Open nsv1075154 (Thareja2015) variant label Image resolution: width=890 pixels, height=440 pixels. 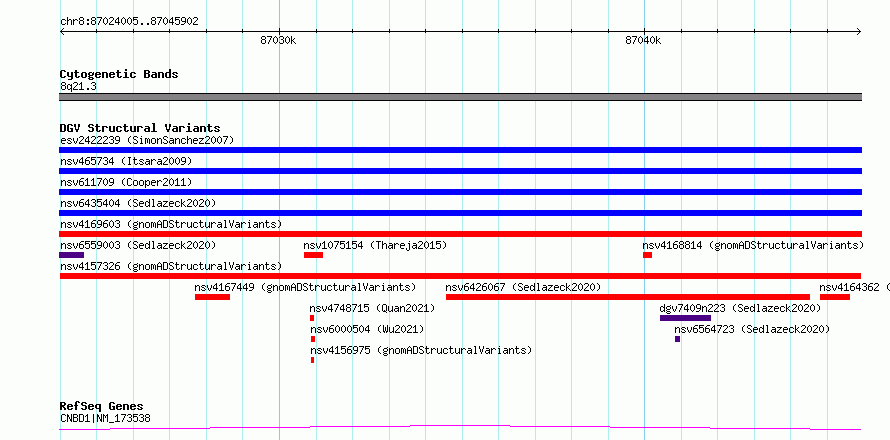click(x=375, y=245)
